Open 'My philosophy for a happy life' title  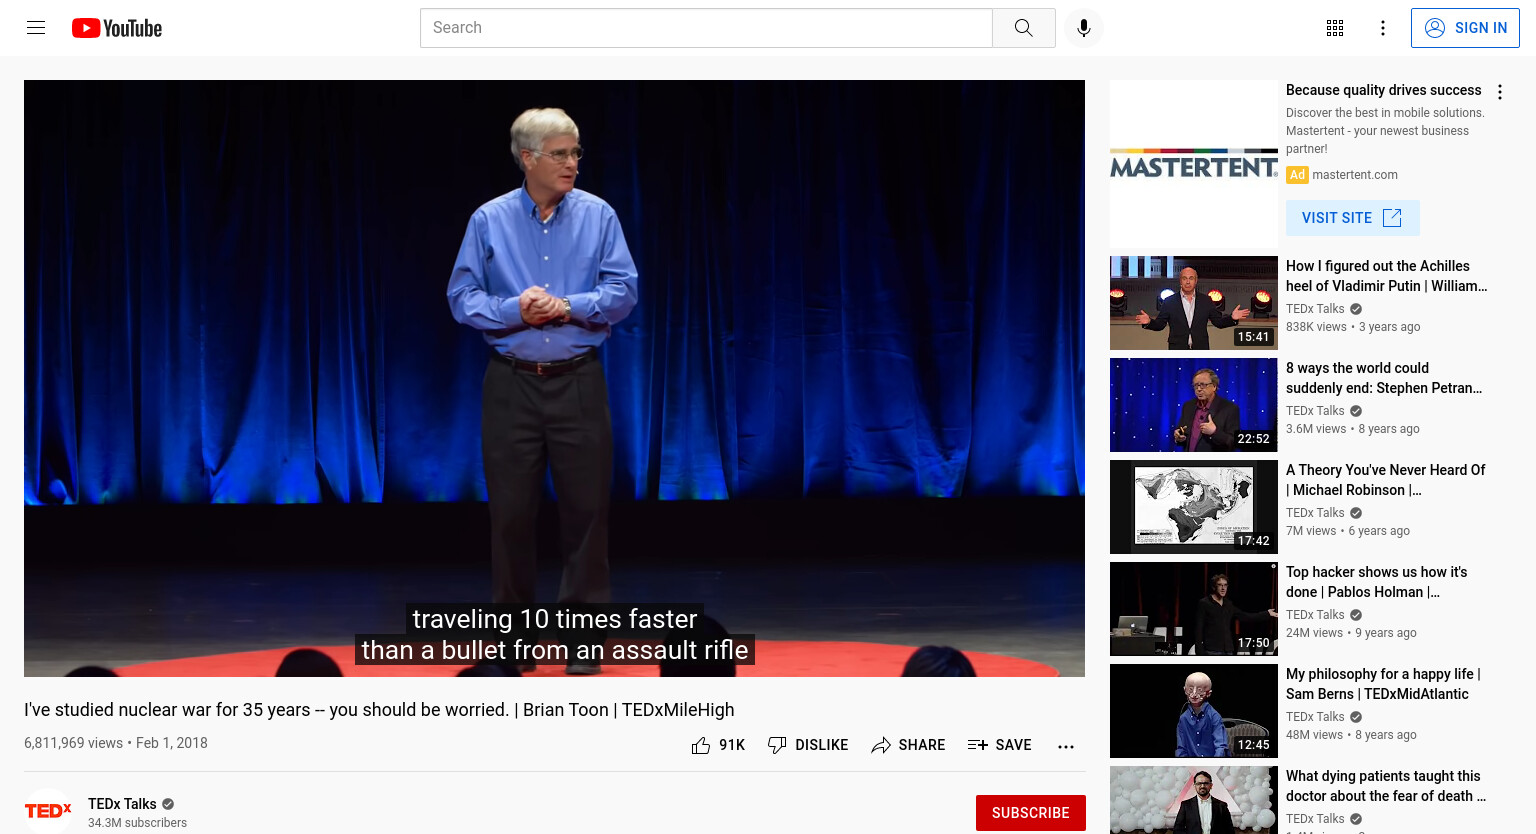tap(1383, 684)
